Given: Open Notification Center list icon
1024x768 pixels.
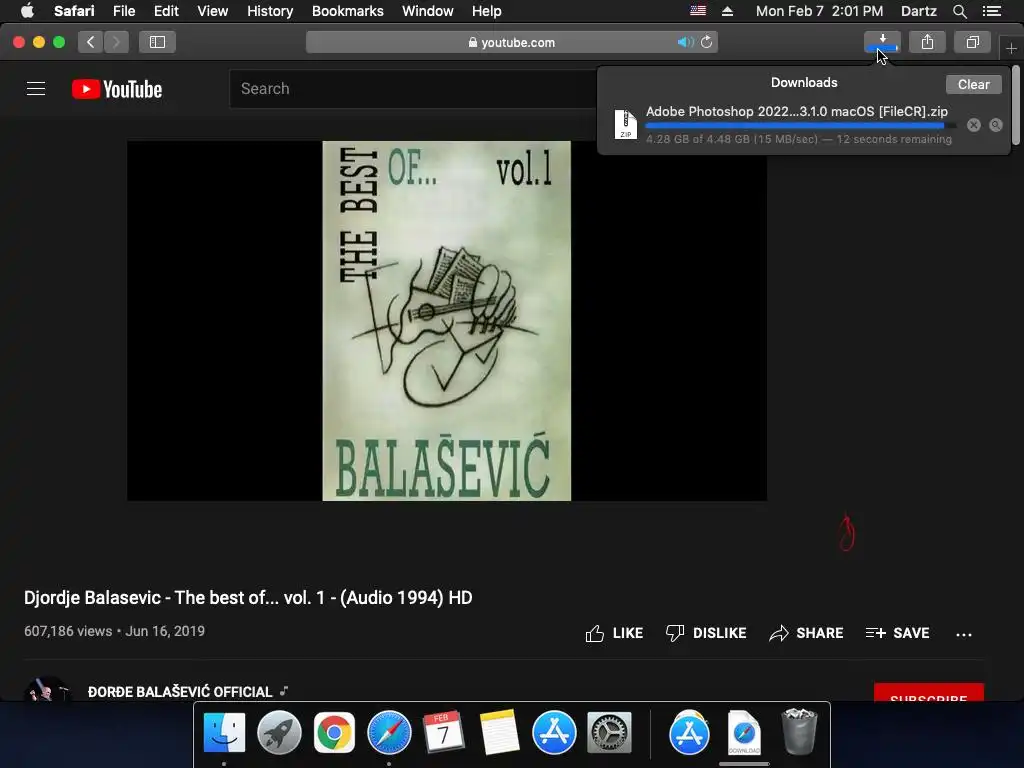Looking at the screenshot, I should pyautogui.click(x=991, y=11).
